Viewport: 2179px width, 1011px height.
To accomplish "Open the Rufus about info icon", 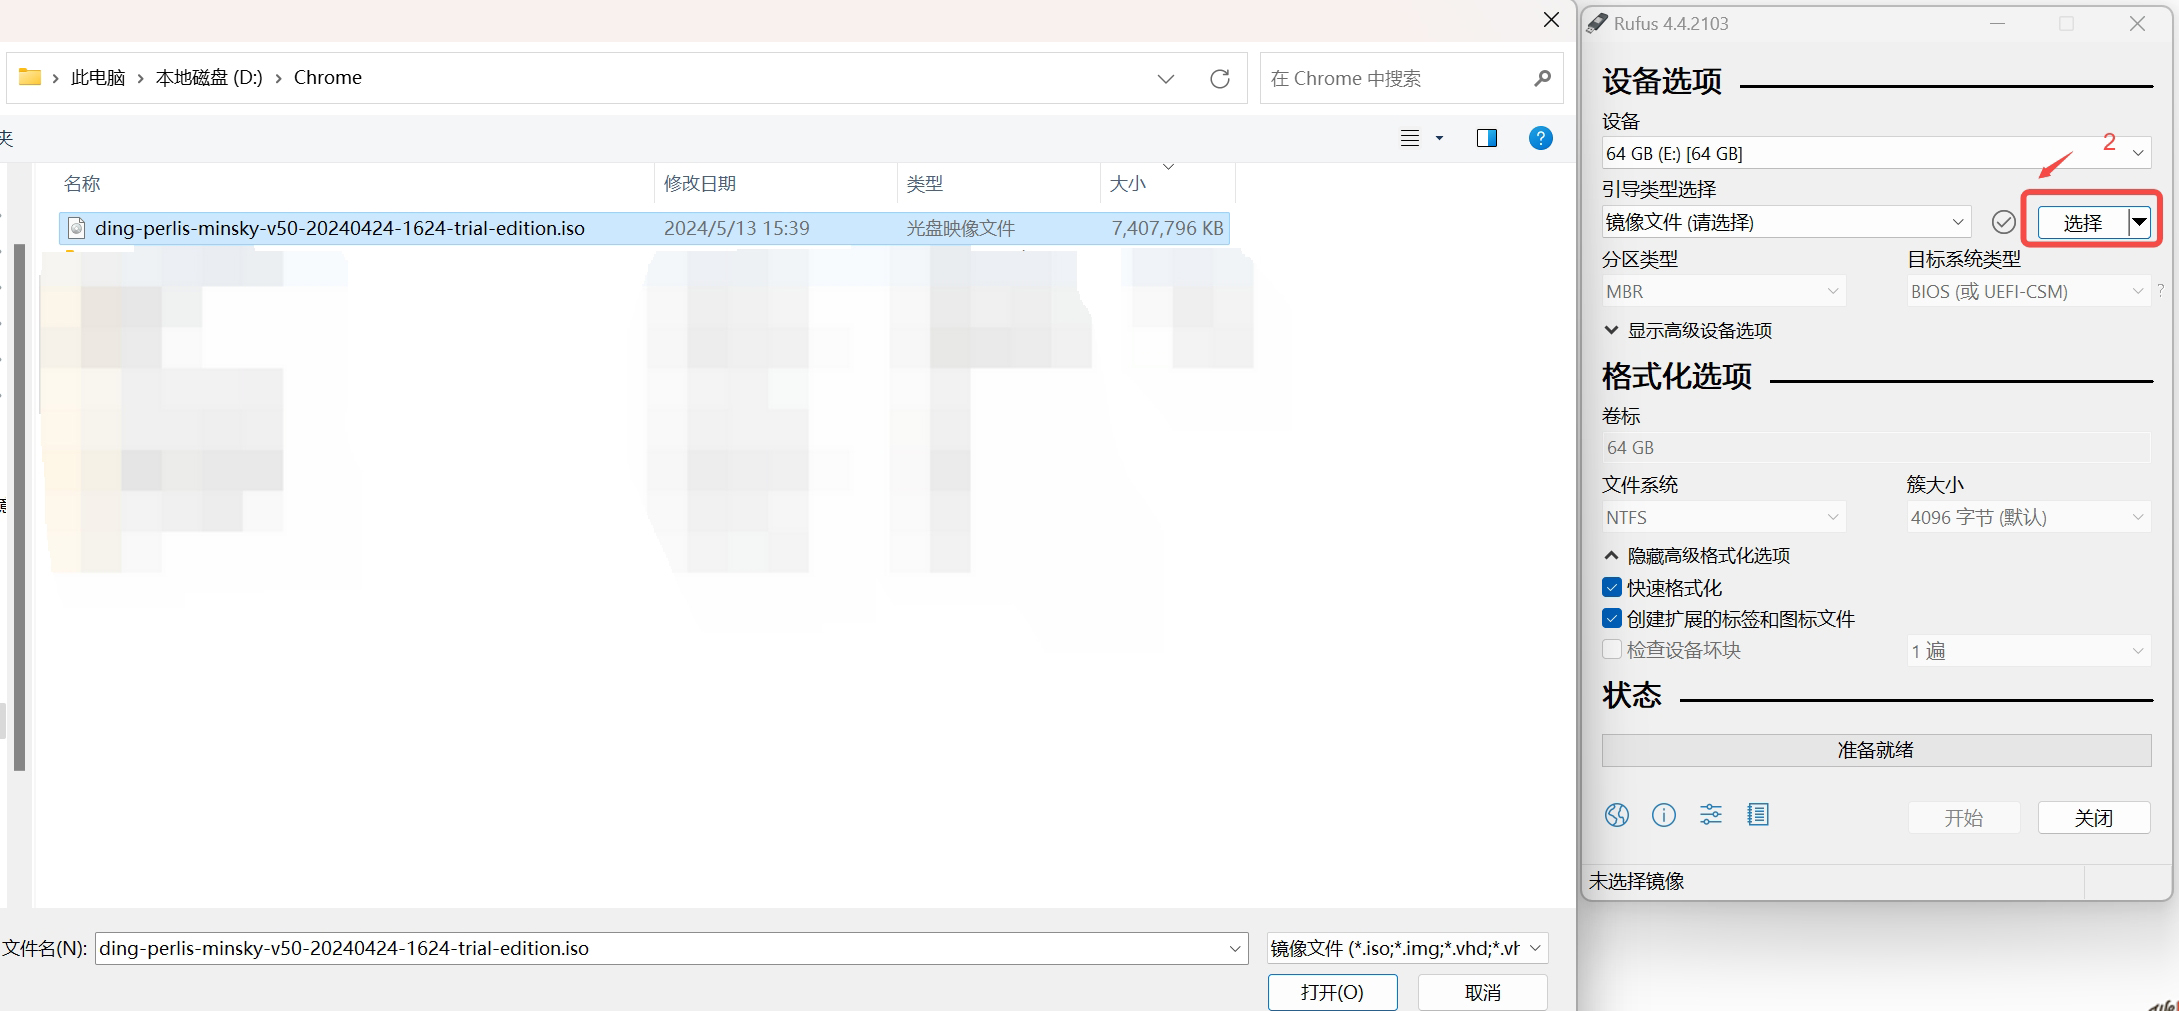I will [1663, 815].
